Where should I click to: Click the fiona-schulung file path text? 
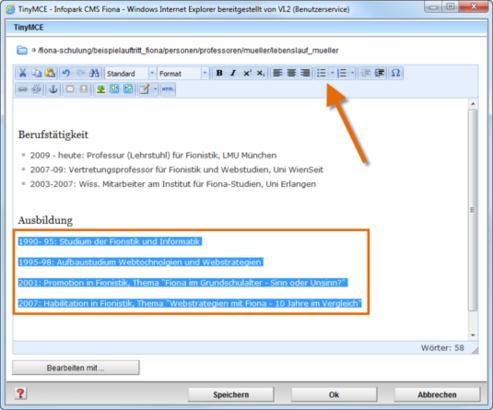pyautogui.click(x=188, y=51)
